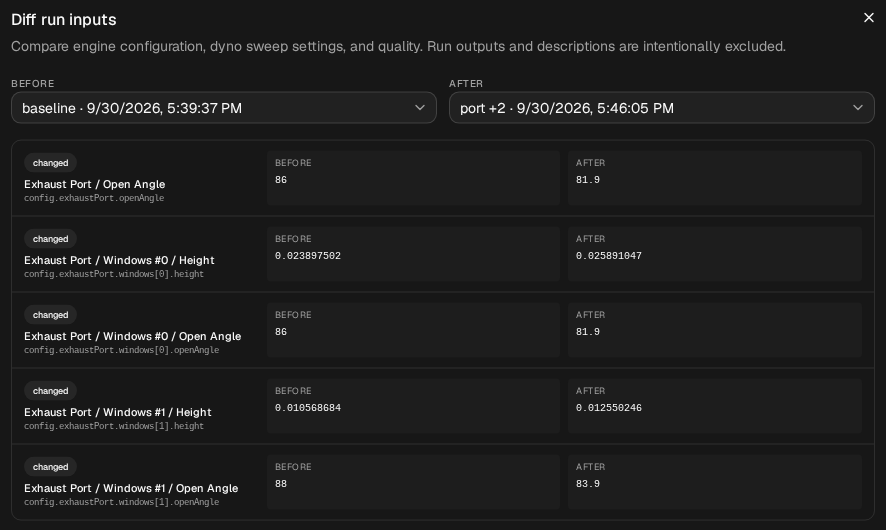Click the Diff run inputs title

pos(64,20)
